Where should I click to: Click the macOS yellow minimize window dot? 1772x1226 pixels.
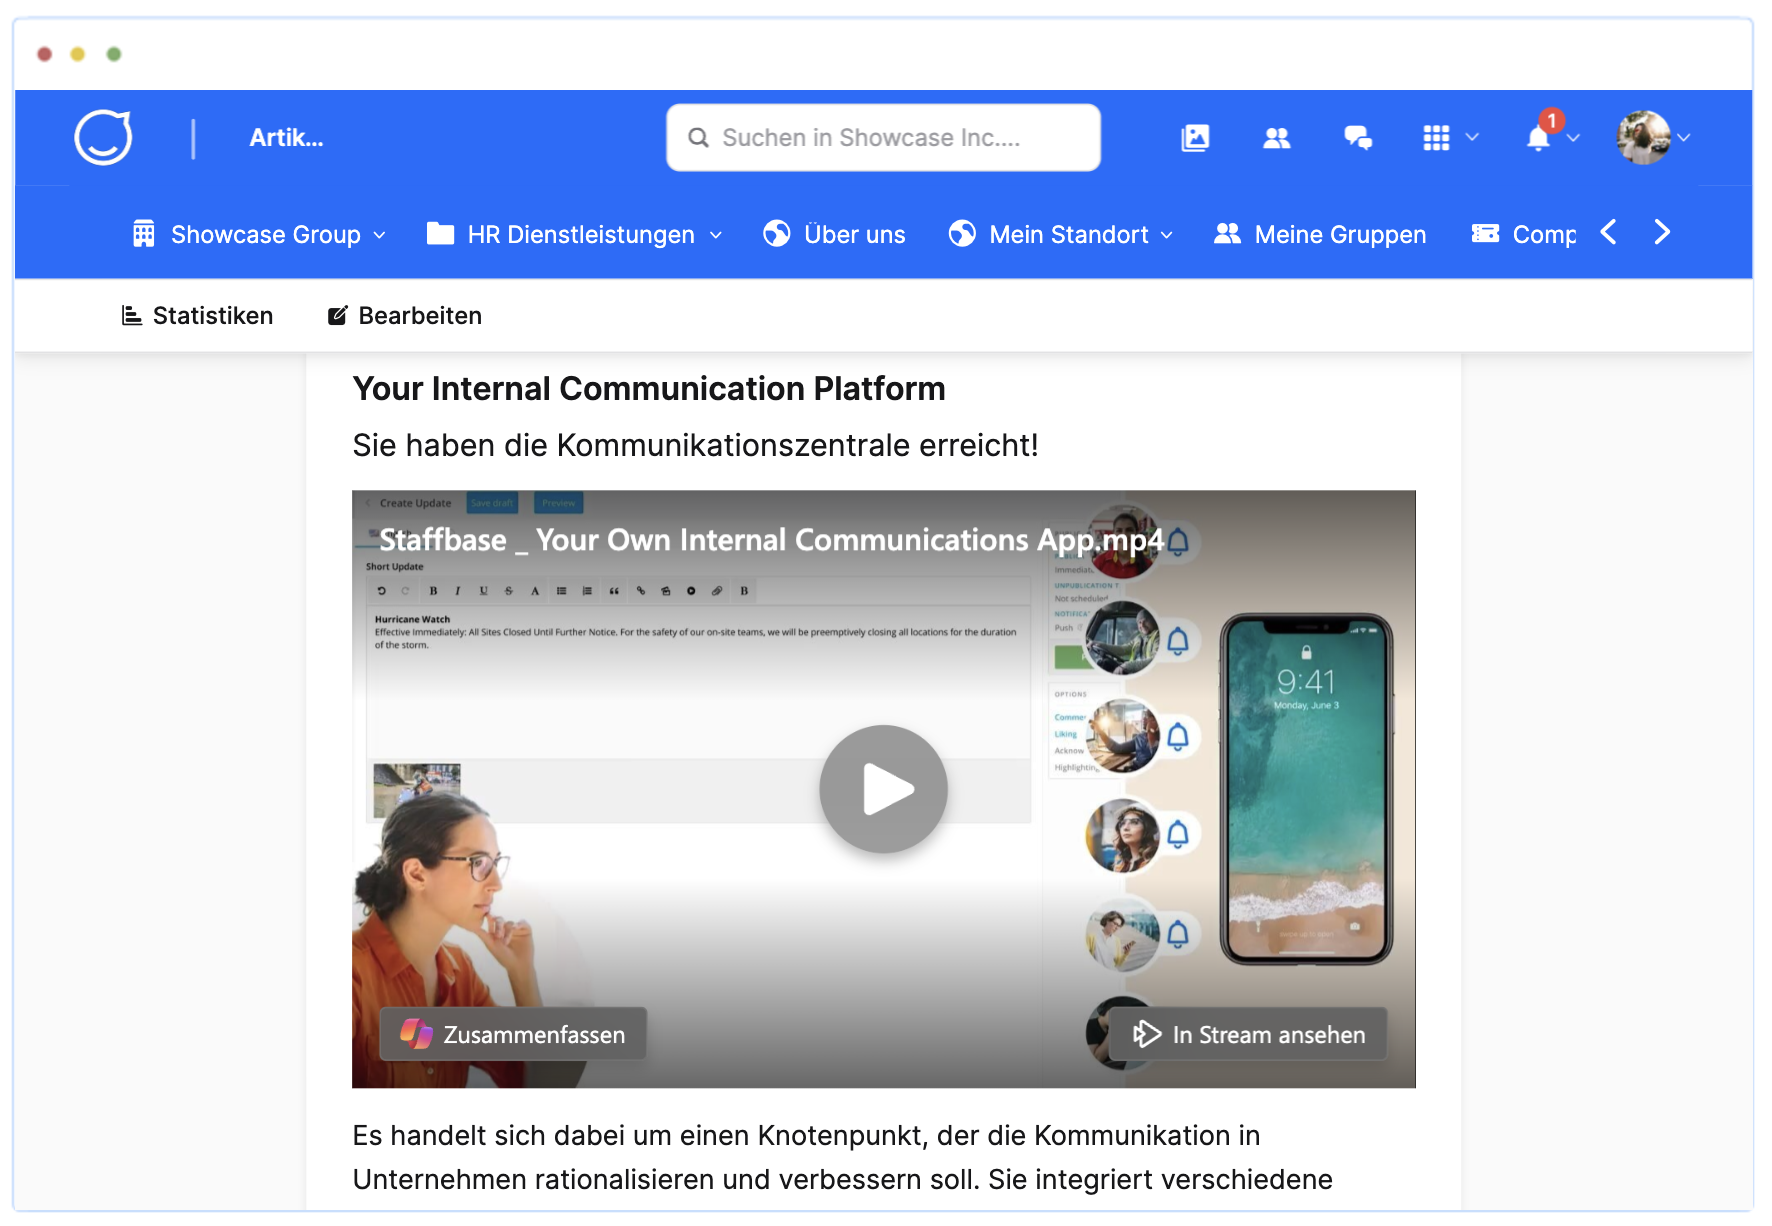78,54
